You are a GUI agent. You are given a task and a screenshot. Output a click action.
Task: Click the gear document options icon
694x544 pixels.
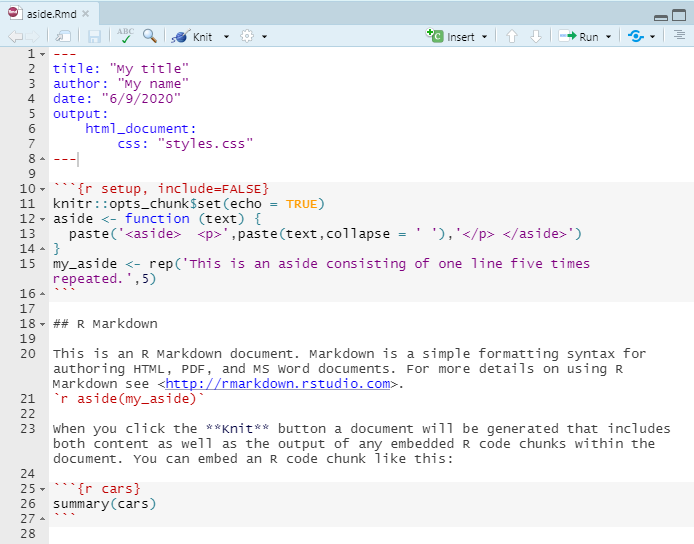247,36
